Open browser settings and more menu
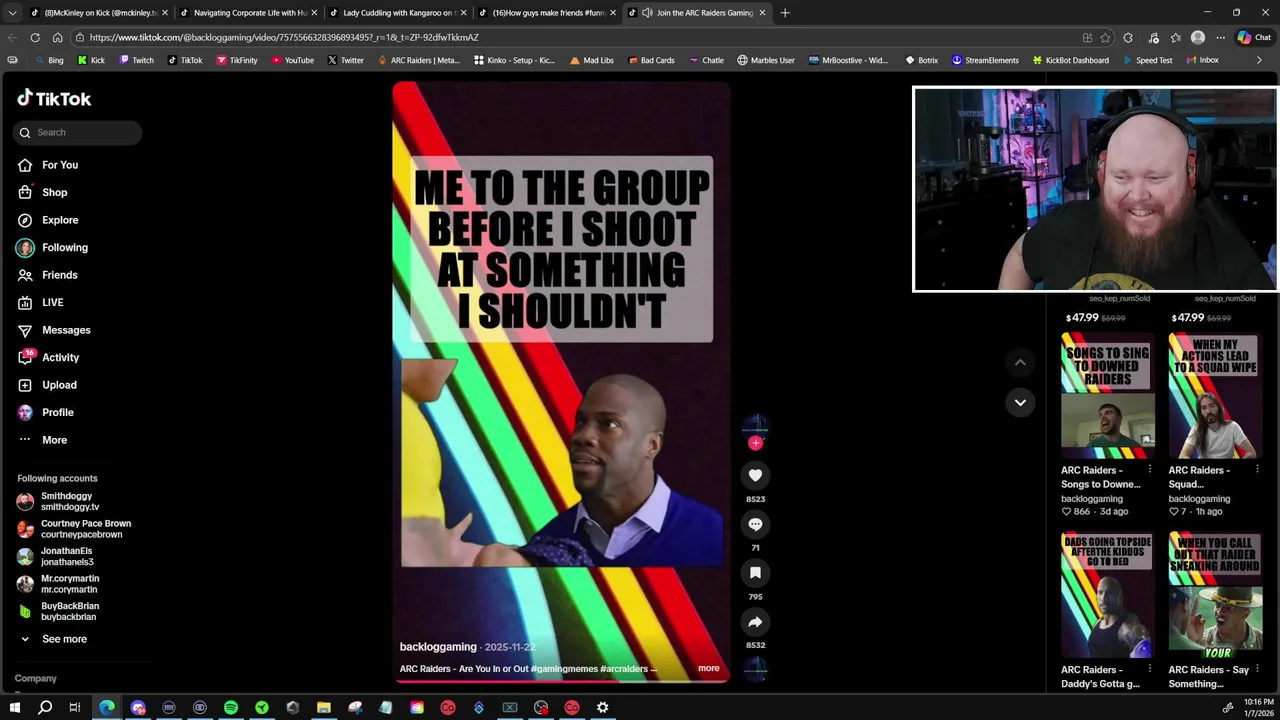This screenshot has height=720, width=1280. (x=1220, y=37)
